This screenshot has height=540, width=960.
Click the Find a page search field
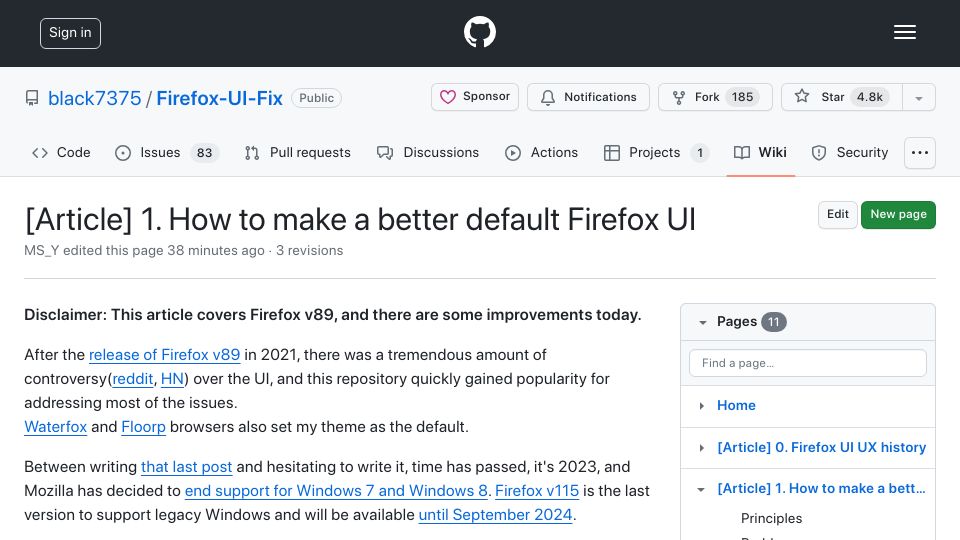[808, 363]
